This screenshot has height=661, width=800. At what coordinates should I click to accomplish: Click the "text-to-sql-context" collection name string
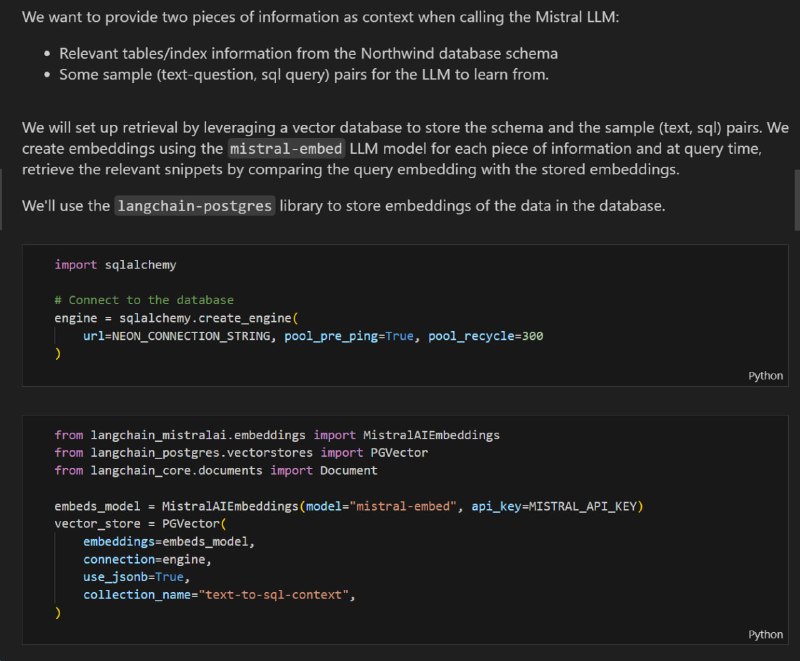click(x=273, y=595)
